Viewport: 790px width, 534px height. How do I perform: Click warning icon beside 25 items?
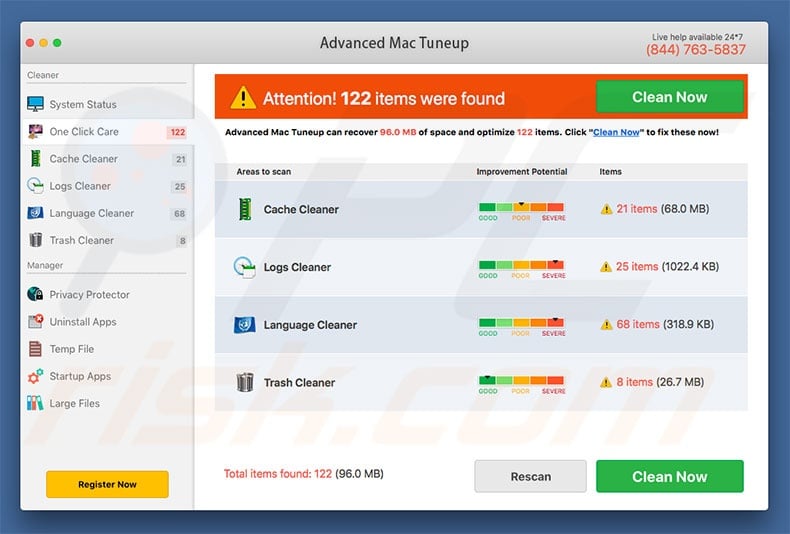pyautogui.click(x=606, y=267)
